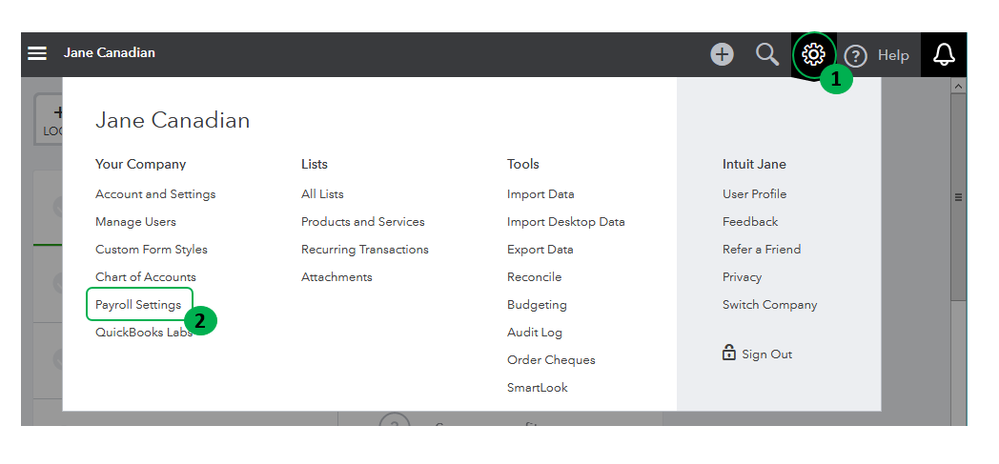Click the Refer a Friend link
Screen dimensions: 999x464
pos(761,249)
